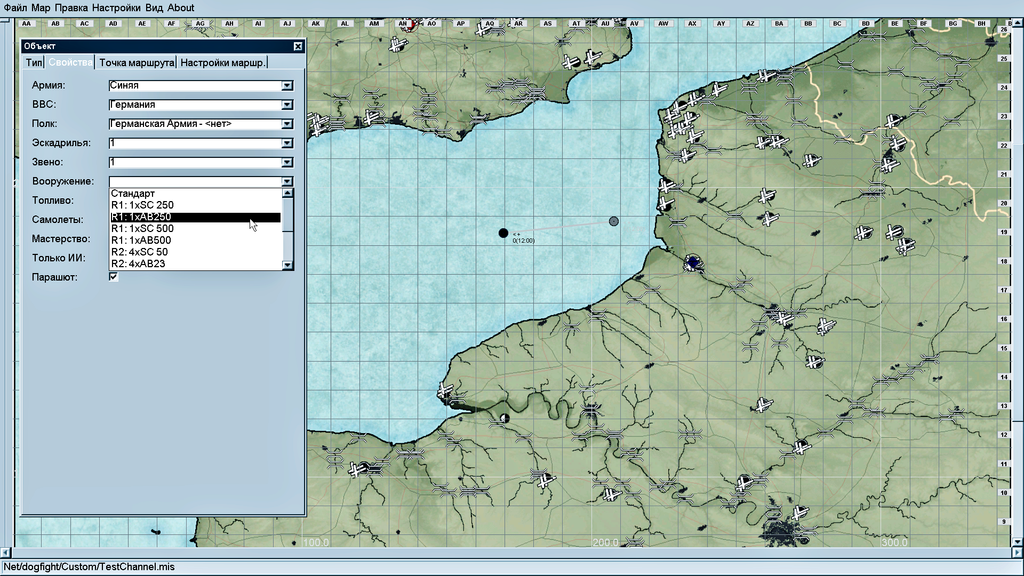
Task: Collapse the Вооружение dropdown arrow
Action: 287,182
